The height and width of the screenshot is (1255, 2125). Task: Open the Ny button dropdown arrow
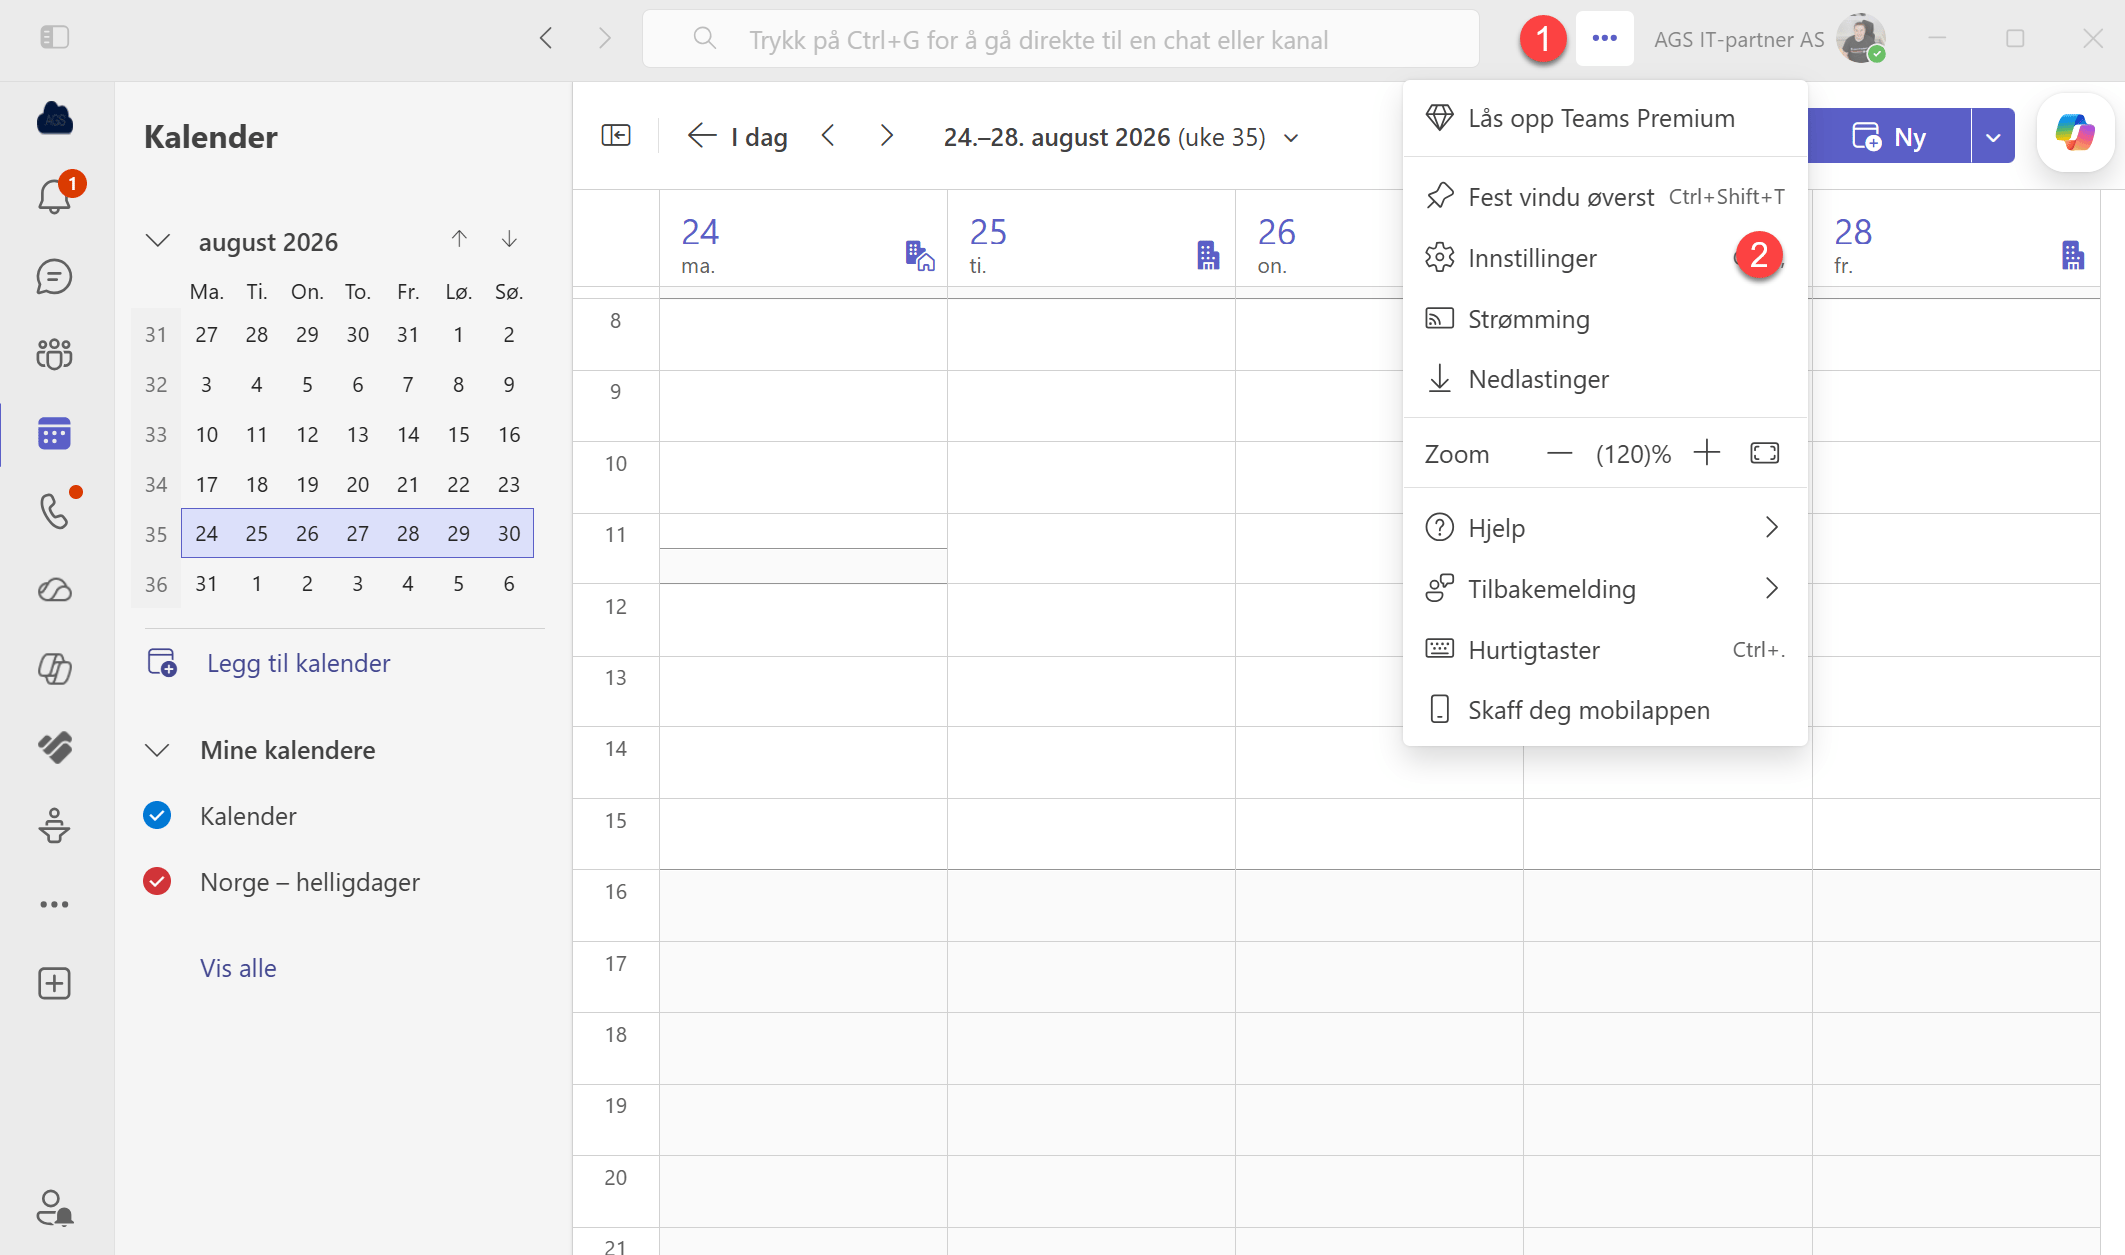(x=1993, y=136)
